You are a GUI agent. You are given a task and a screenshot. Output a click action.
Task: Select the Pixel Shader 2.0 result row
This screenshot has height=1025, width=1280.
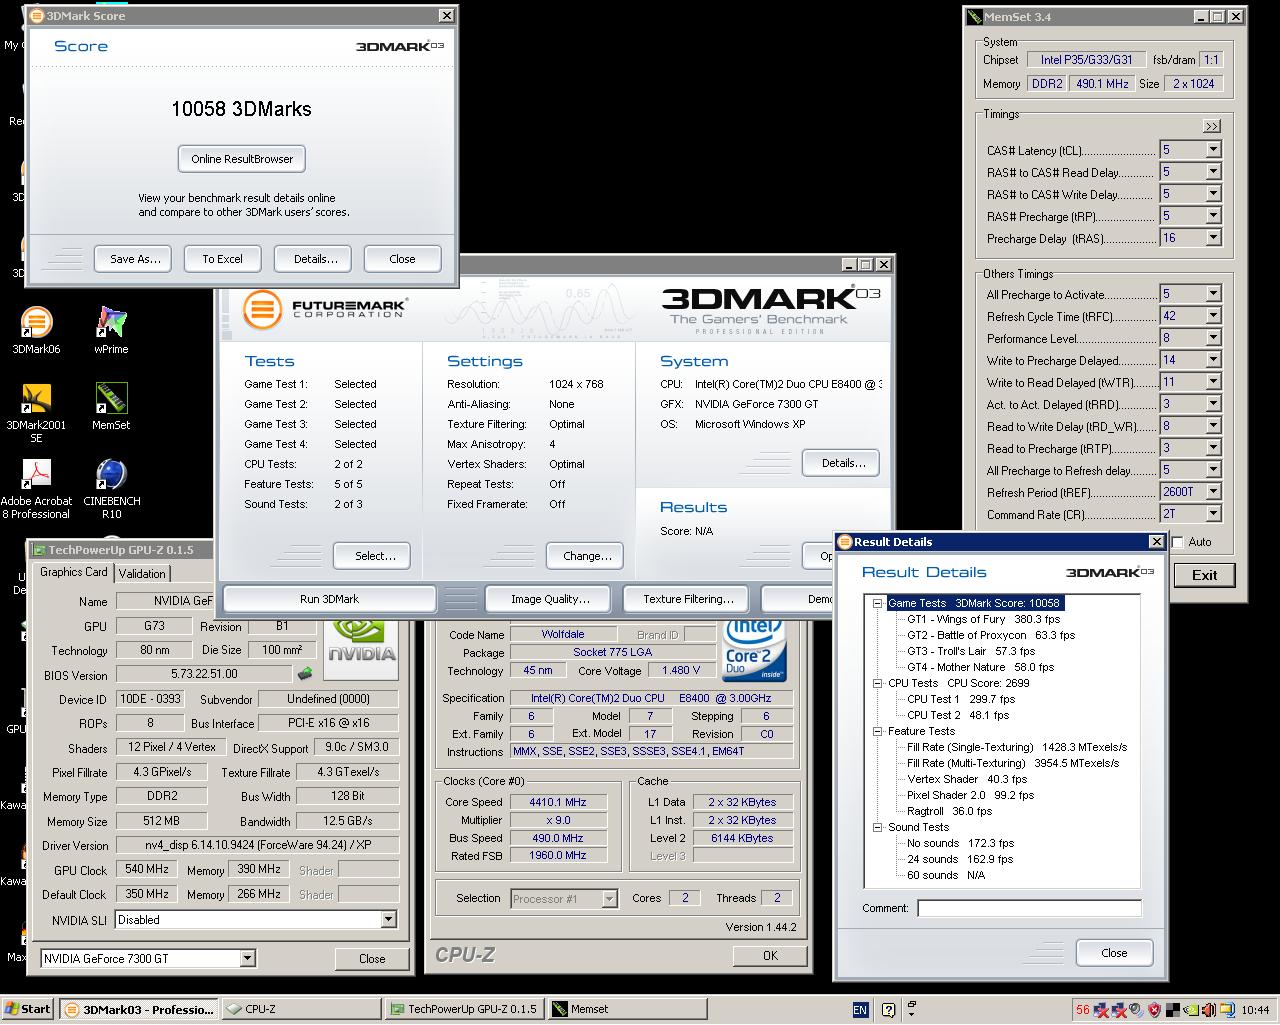tap(970, 795)
